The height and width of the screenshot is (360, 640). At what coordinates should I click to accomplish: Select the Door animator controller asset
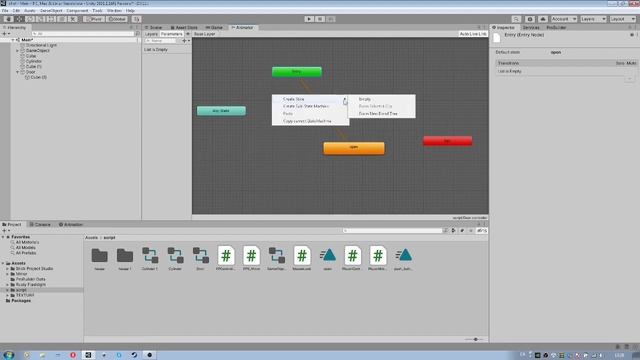click(200, 258)
